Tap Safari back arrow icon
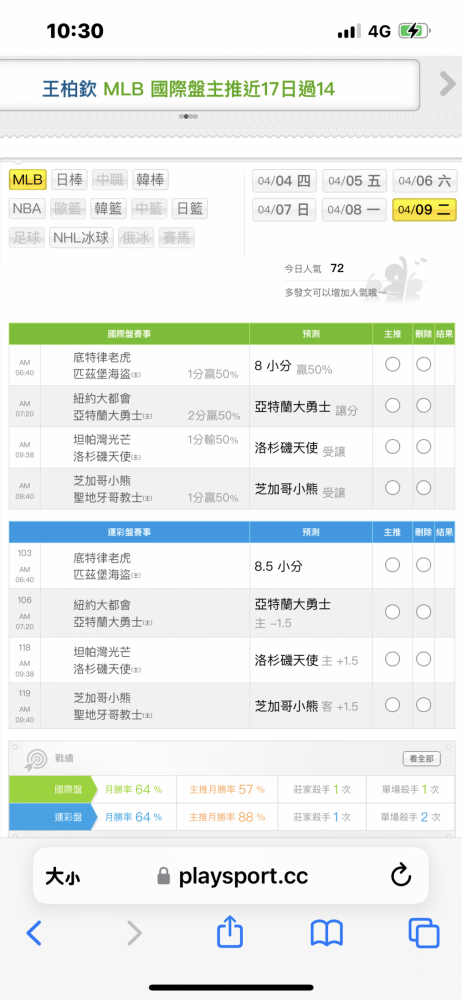 coord(34,933)
